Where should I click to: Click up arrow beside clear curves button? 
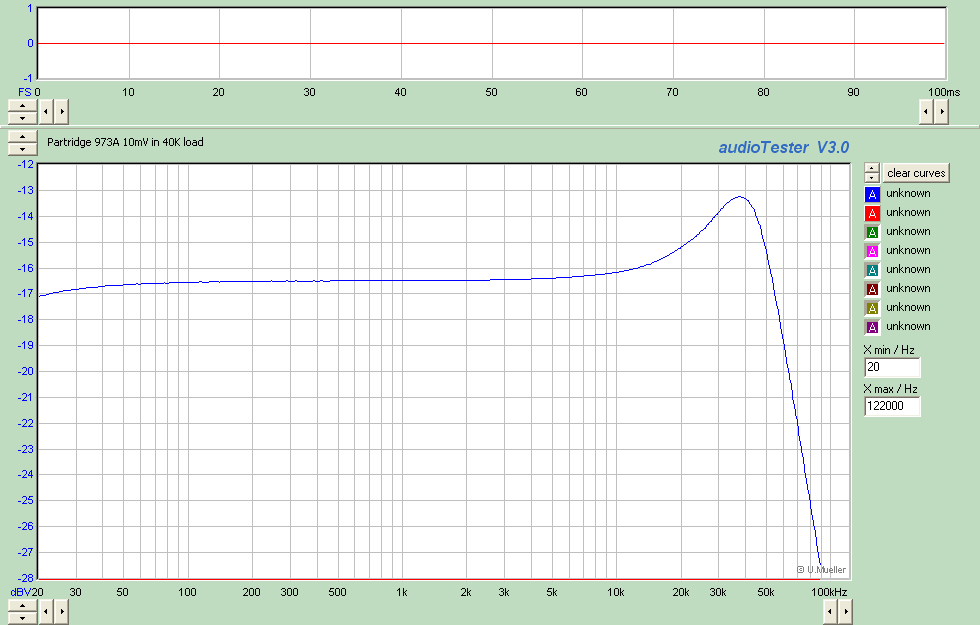pyautogui.click(x=872, y=168)
